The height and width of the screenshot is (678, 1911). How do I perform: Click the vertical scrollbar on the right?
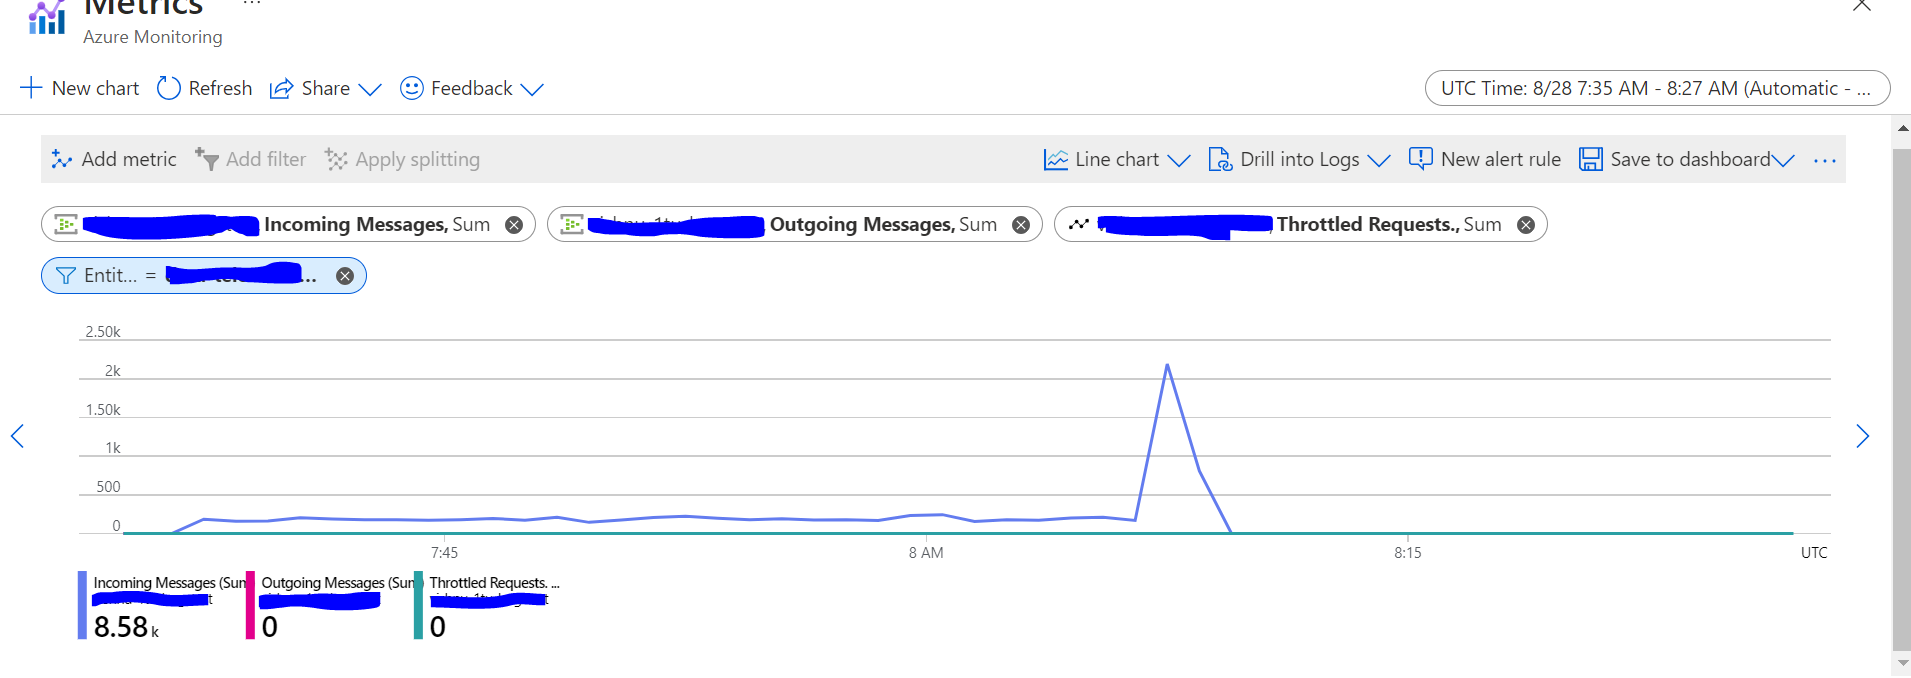click(x=1901, y=400)
